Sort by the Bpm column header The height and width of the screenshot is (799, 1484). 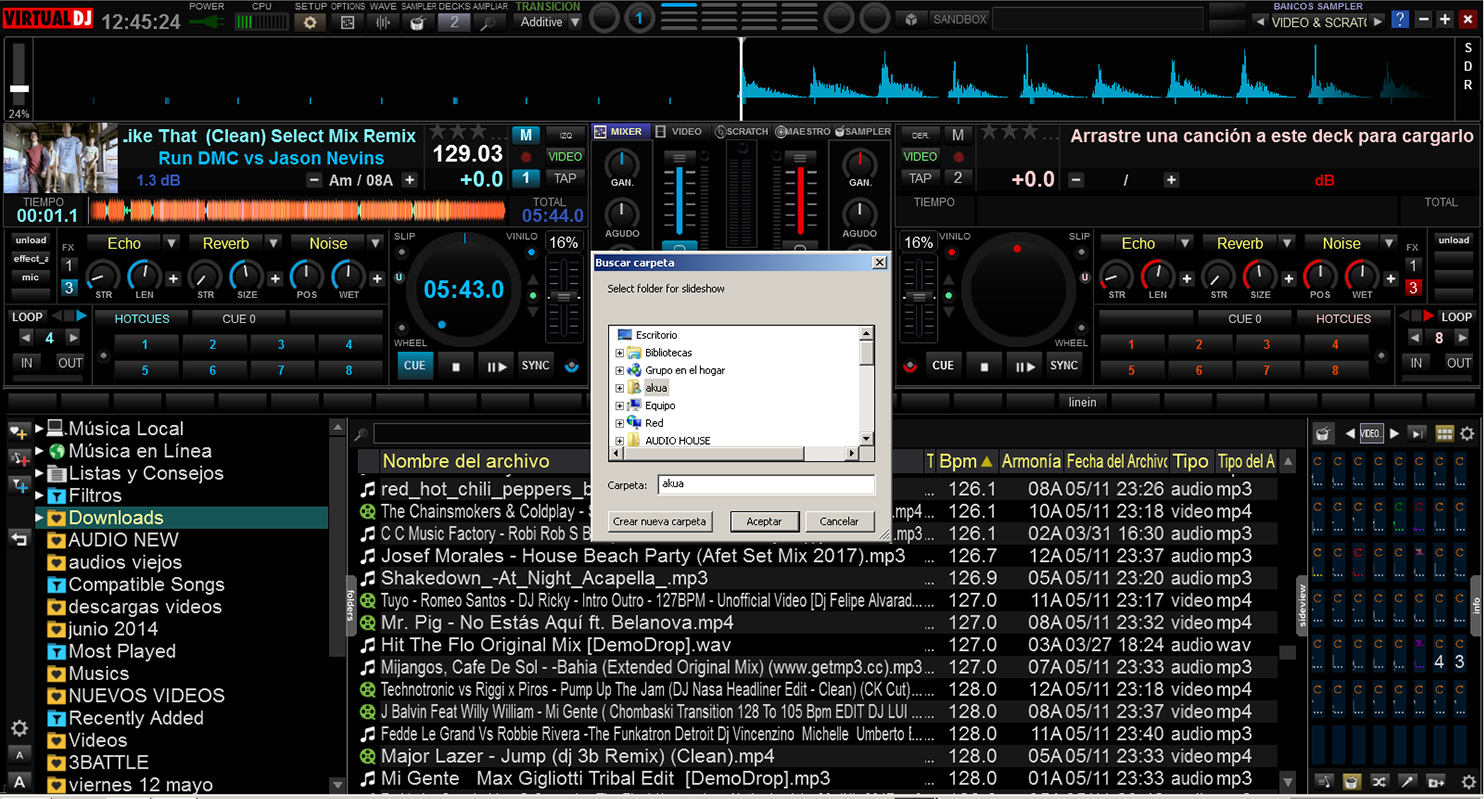point(966,461)
